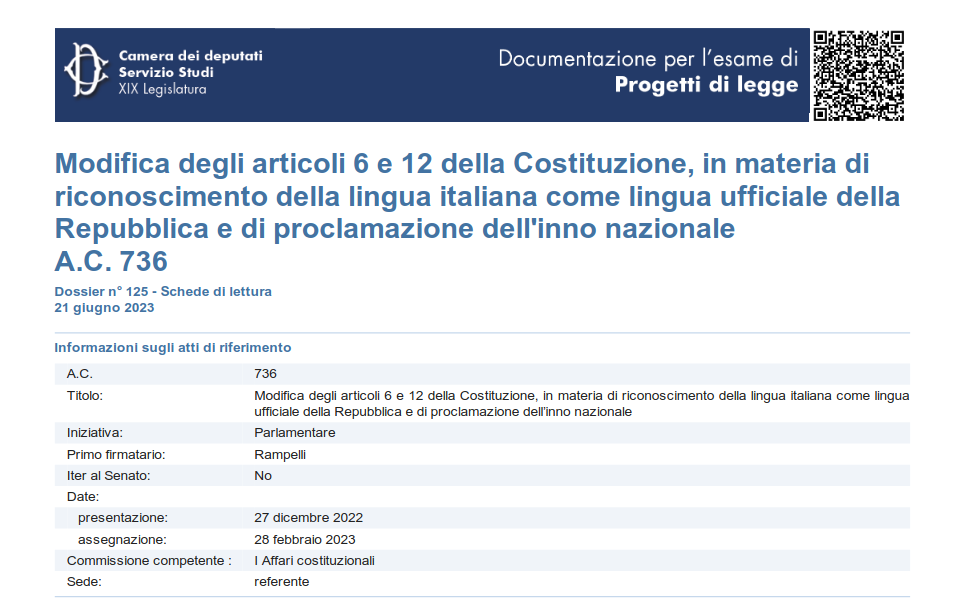Click the 'No' value for Iter al Senato
The height and width of the screenshot is (604, 966).
pos(263,475)
